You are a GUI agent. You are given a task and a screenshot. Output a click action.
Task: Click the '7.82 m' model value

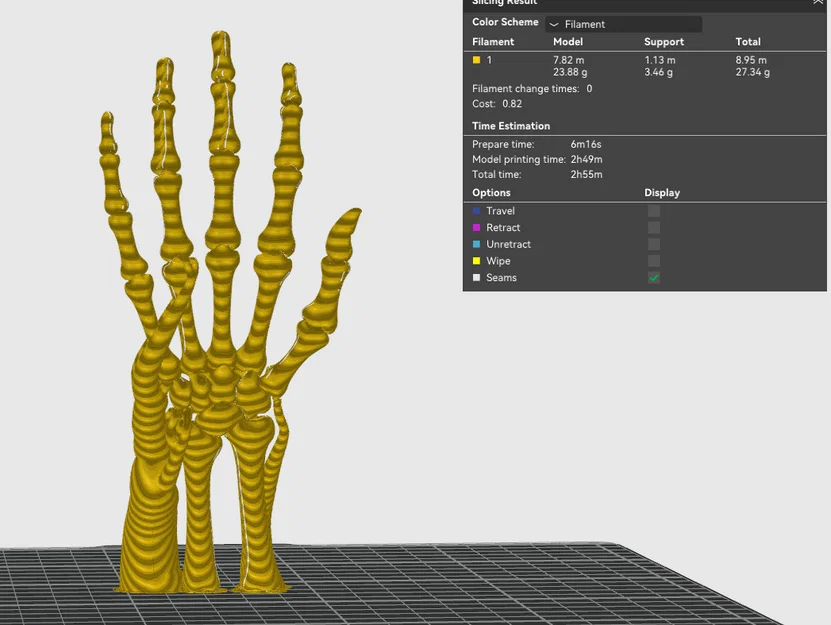[x=569, y=60]
